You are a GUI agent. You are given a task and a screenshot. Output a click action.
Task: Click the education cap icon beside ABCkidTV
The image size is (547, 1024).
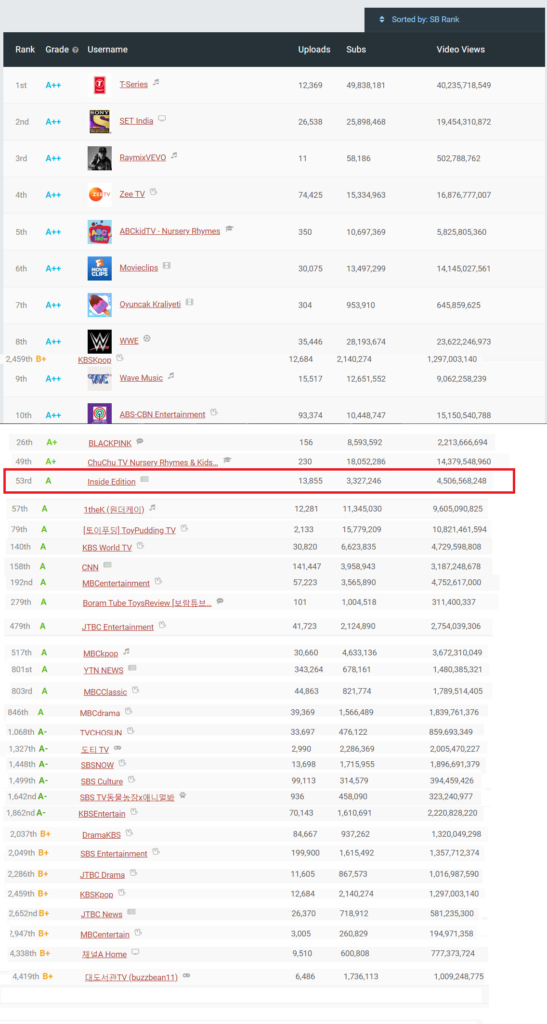click(x=229, y=229)
